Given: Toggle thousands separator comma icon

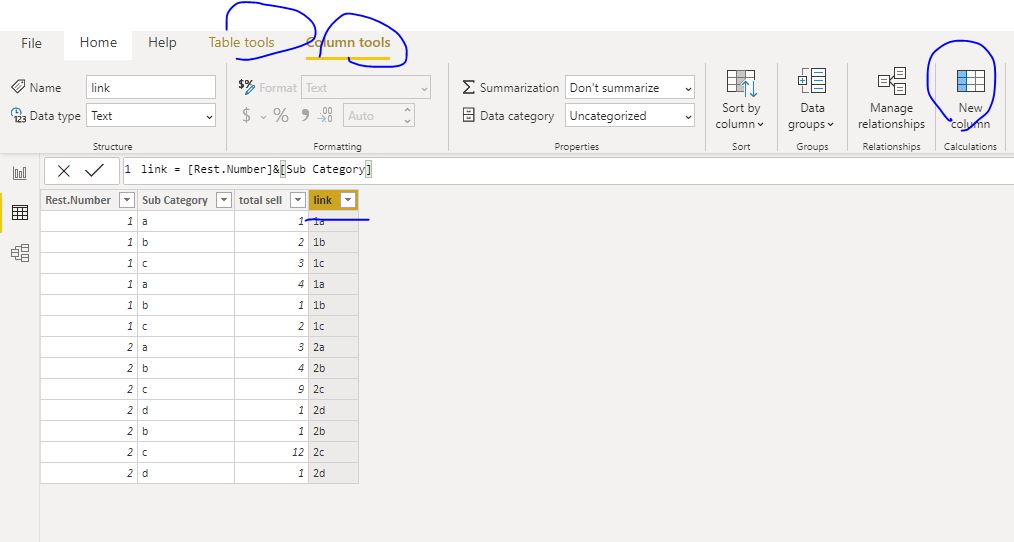Looking at the screenshot, I should (x=305, y=116).
